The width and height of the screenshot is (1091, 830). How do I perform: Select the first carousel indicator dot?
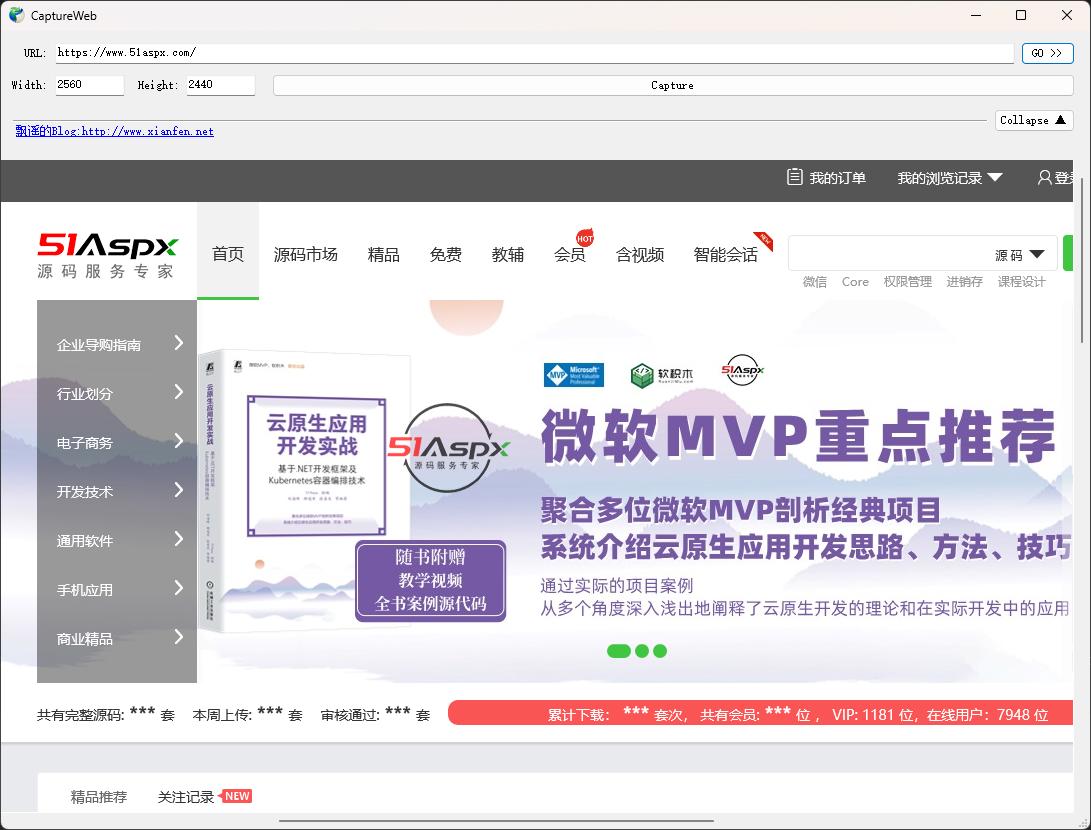click(619, 651)
